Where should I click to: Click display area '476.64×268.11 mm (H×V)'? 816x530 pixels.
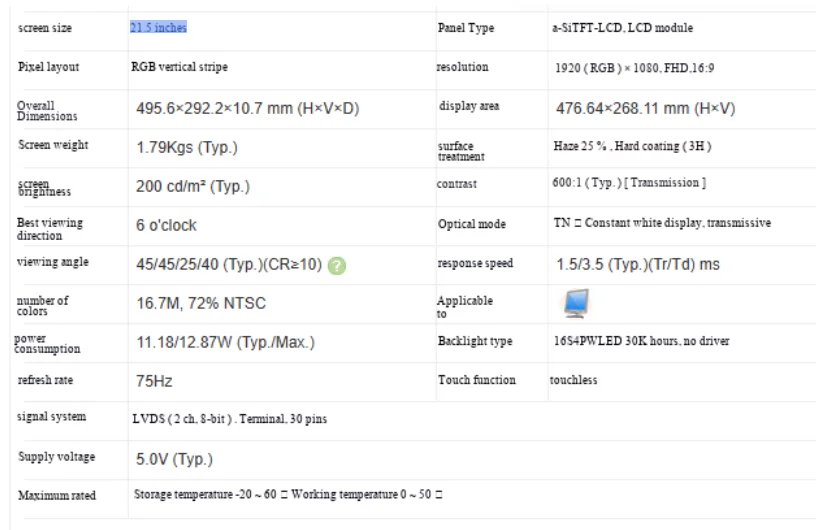coord(645,108)
